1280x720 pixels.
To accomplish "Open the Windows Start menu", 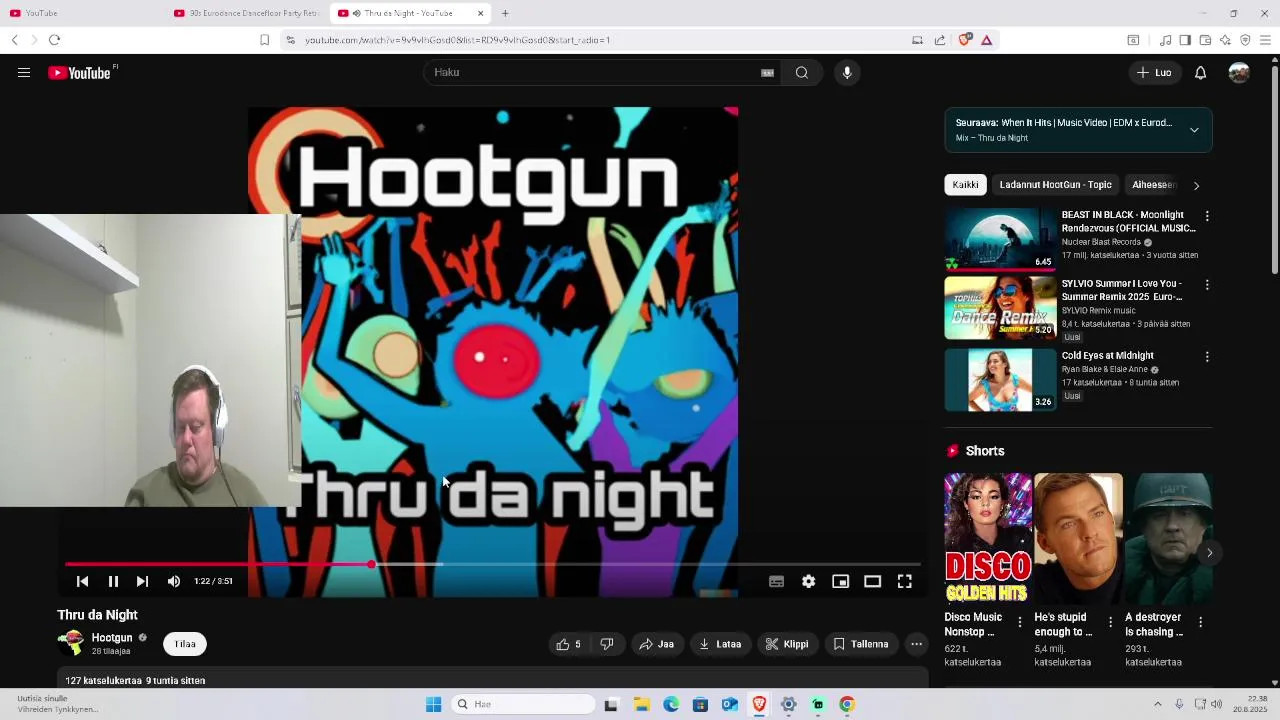I will 433,704.
